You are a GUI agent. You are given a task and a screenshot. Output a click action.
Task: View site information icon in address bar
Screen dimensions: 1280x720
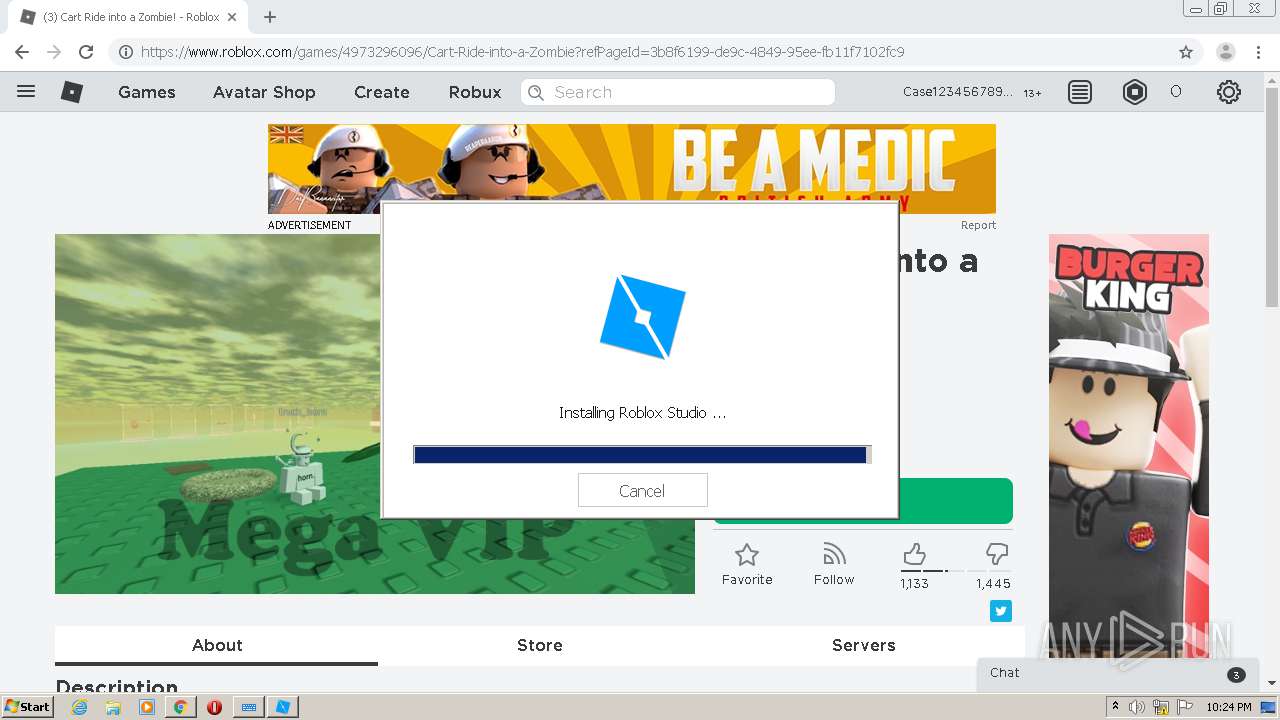(126, 52)
